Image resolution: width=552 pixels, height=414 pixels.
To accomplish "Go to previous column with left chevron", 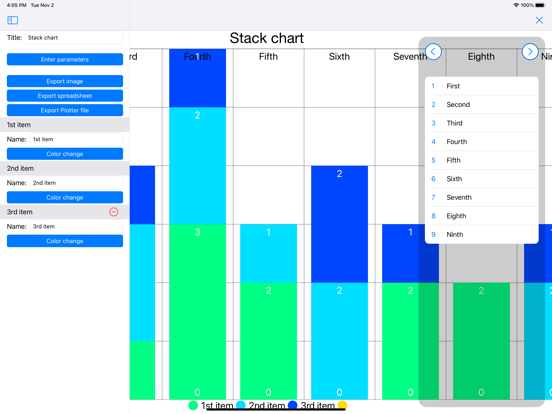I will [433, 52].
